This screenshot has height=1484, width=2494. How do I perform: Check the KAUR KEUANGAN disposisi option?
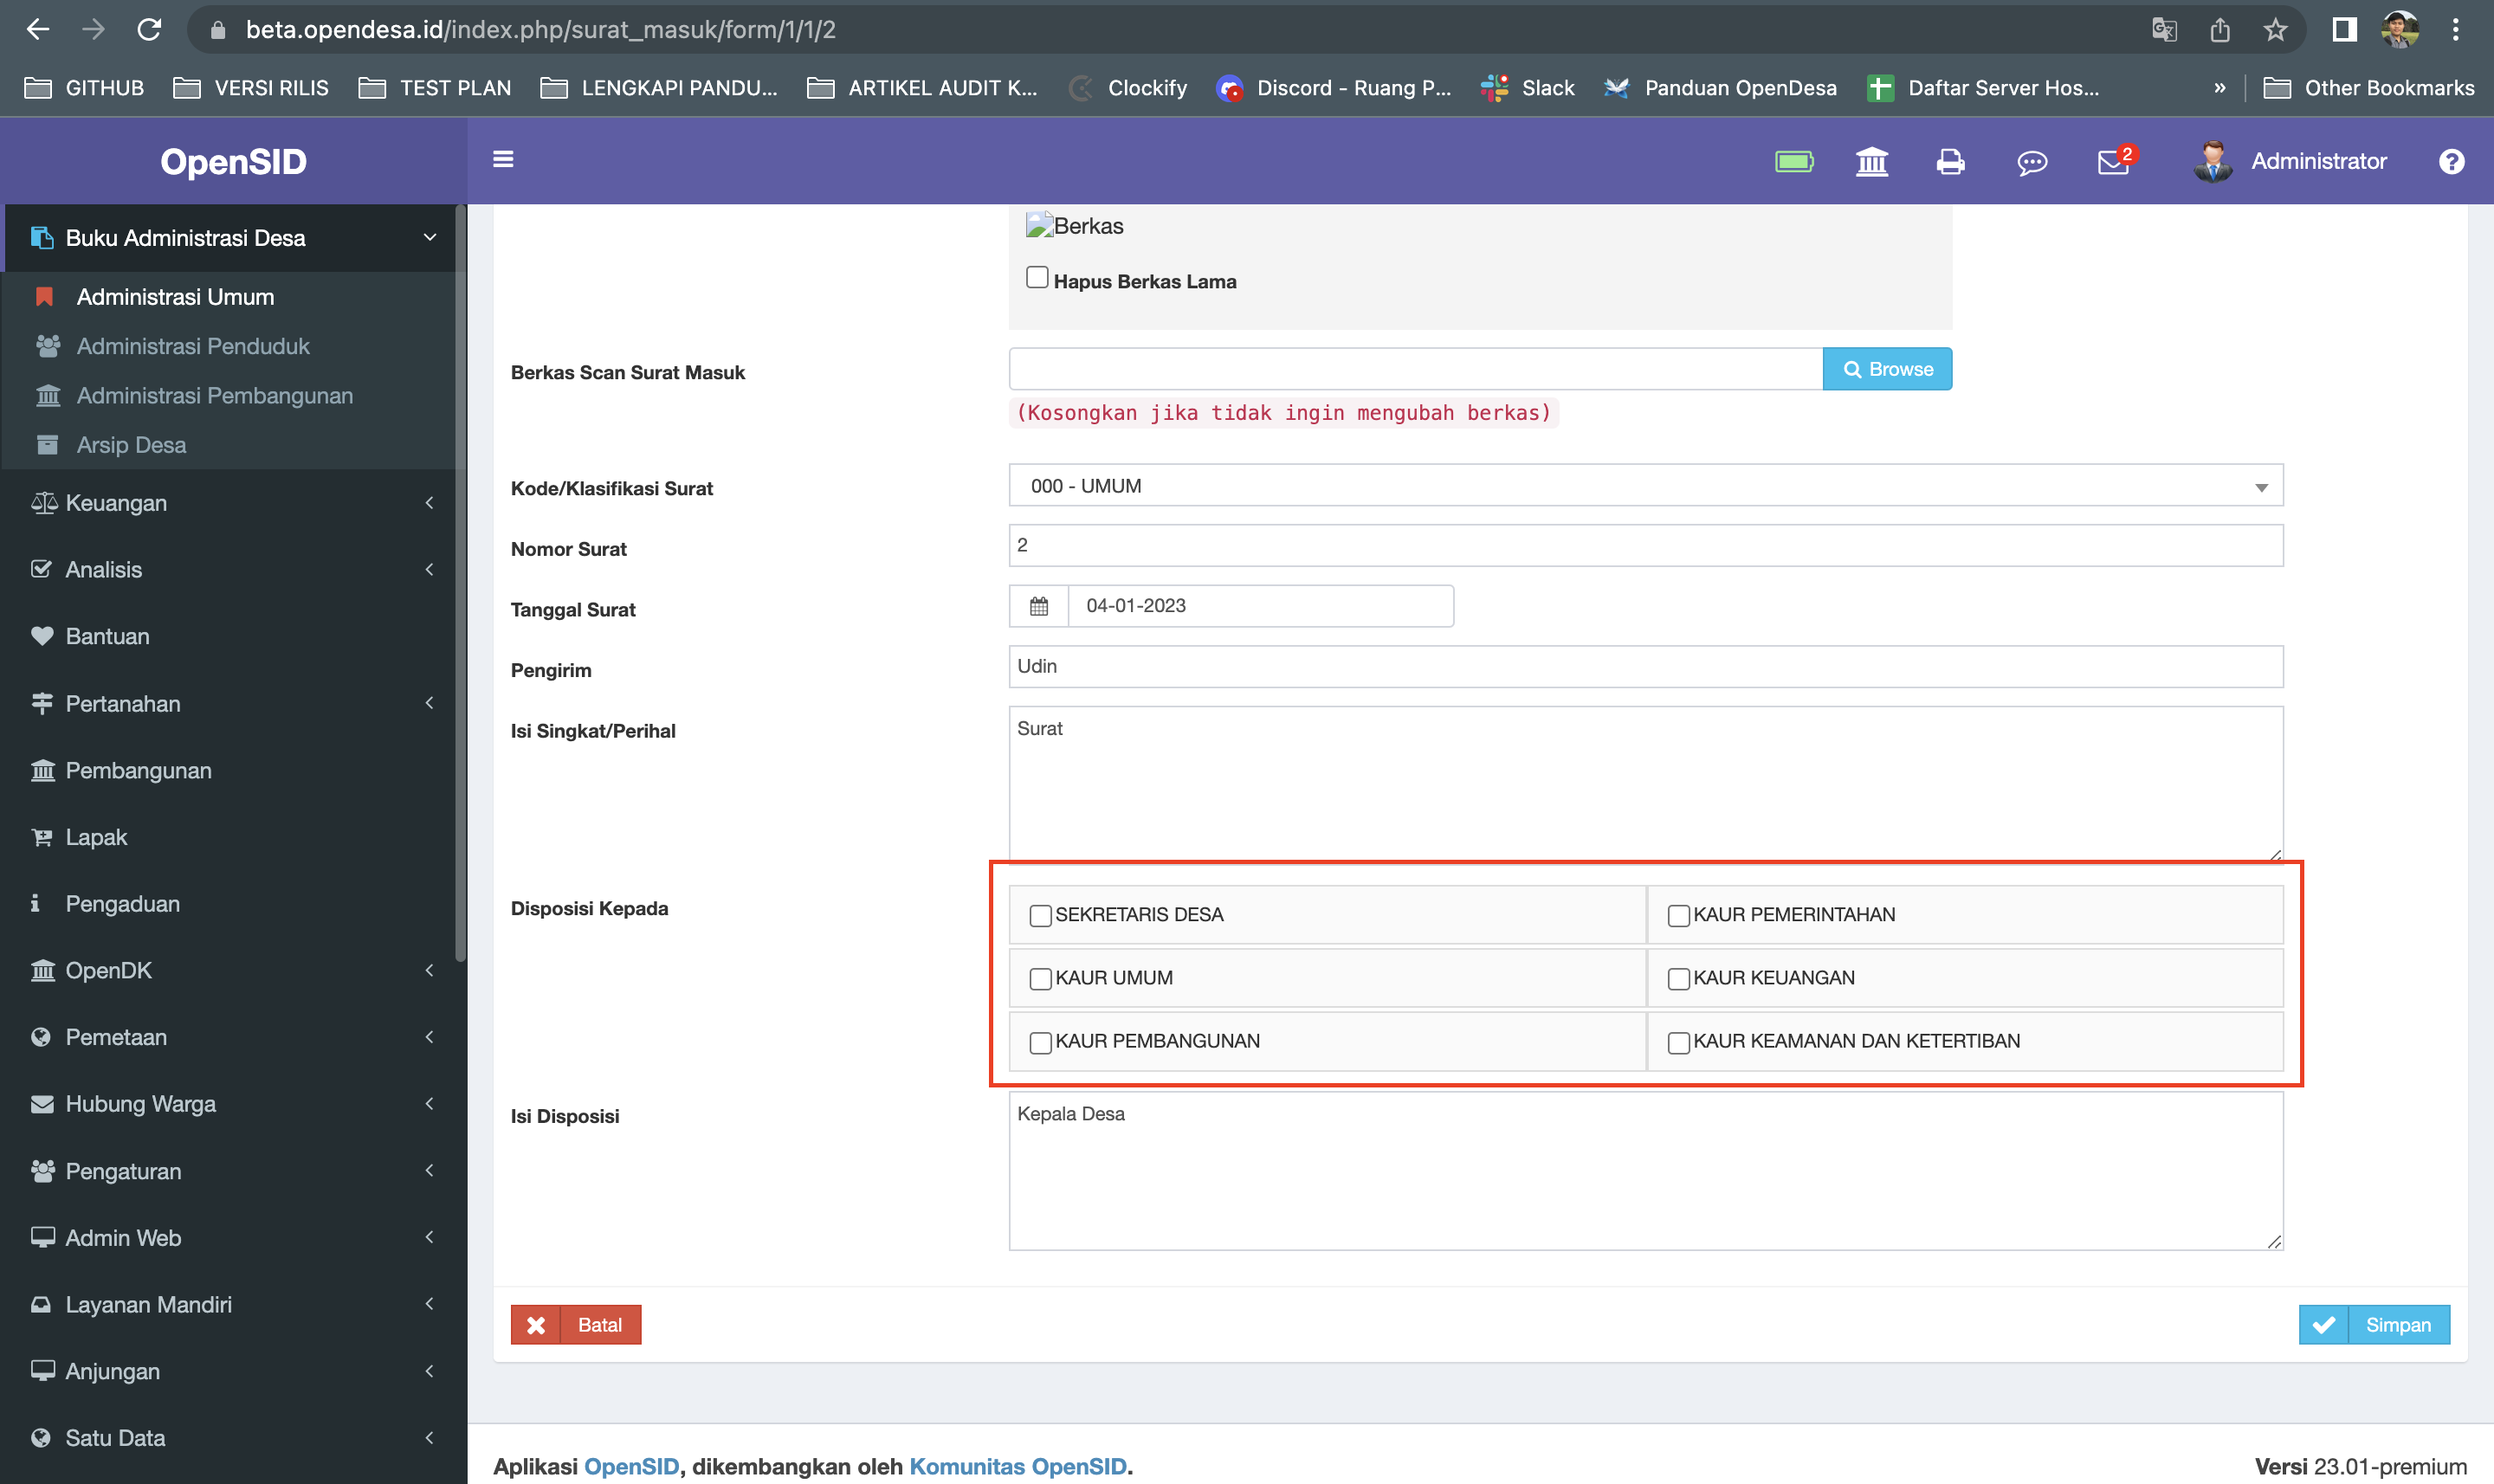[x=1677, y=979]
